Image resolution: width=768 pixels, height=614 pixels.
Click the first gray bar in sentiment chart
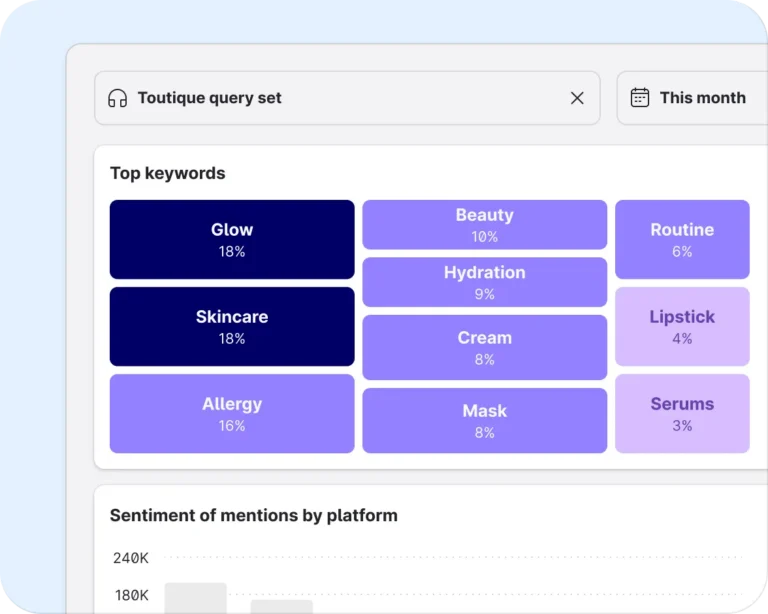[195, 598]
